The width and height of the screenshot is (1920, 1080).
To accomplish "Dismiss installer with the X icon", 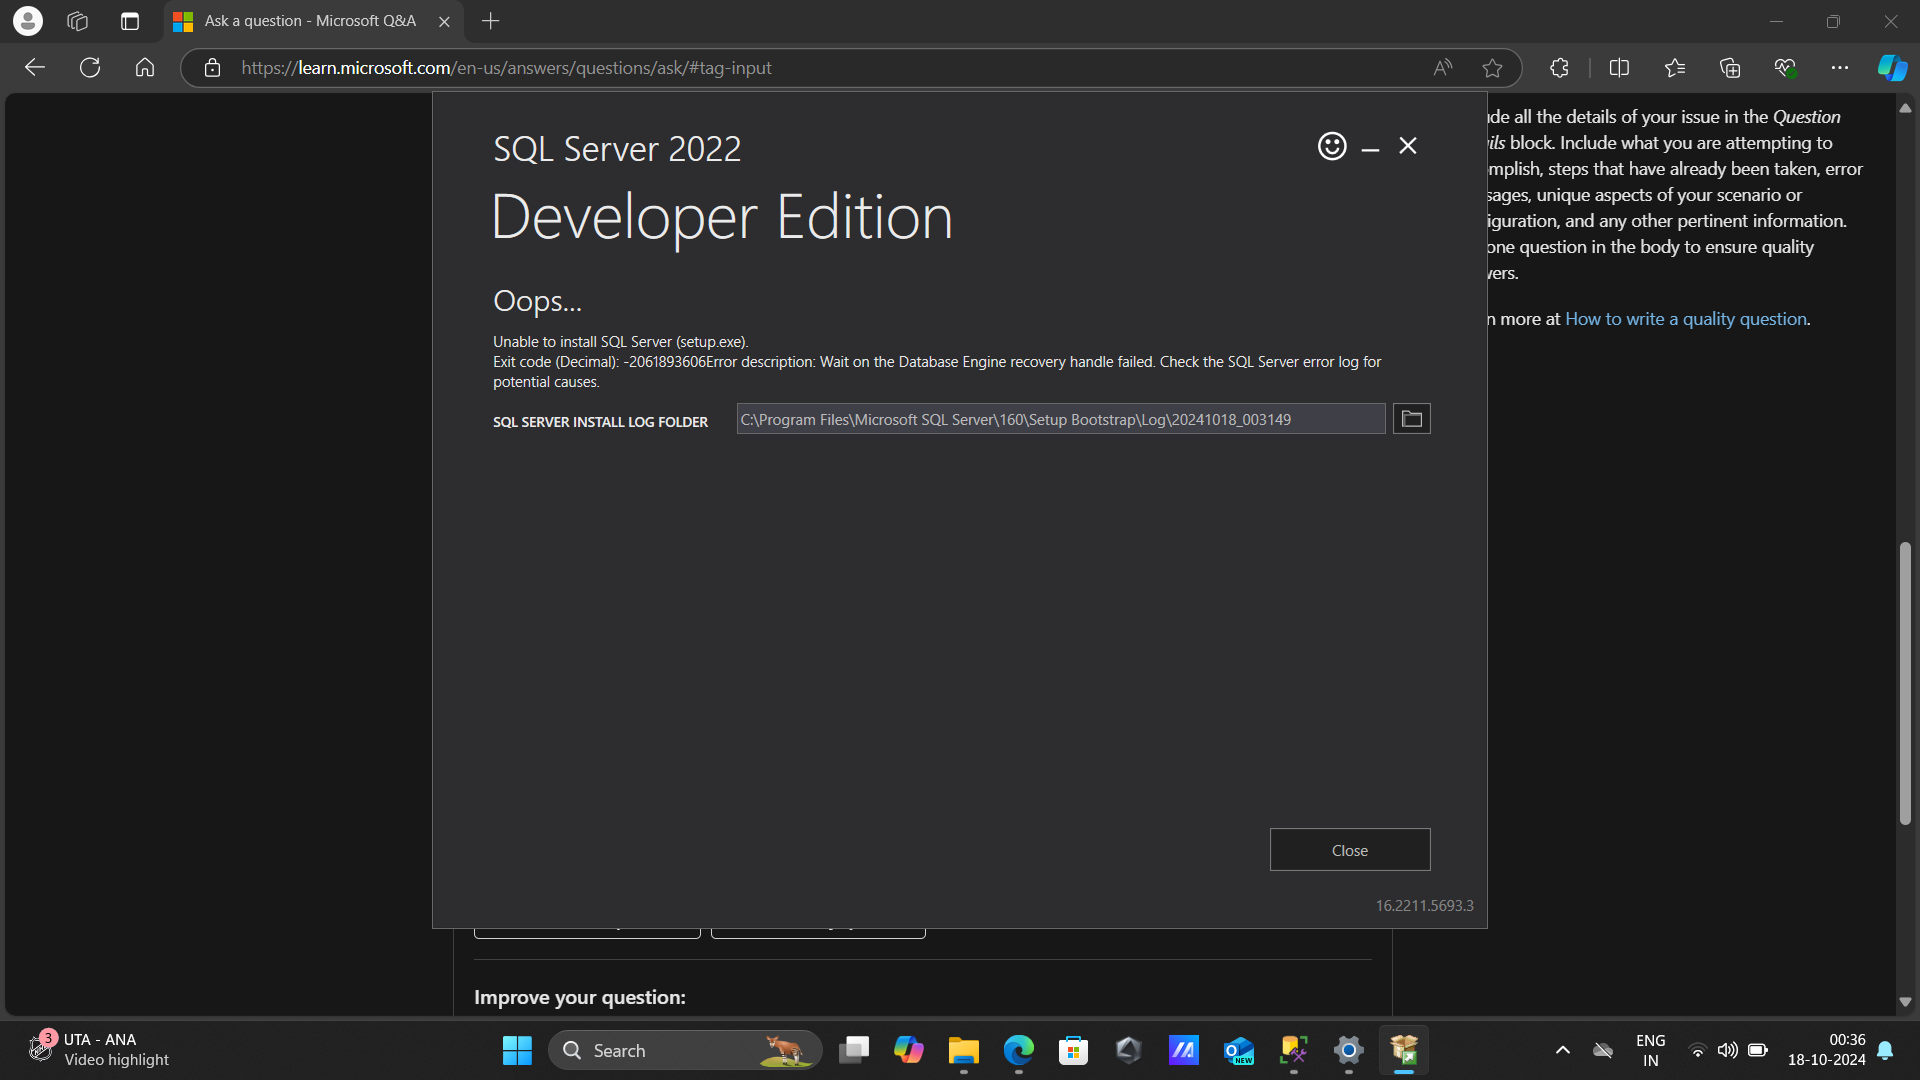I will pyautogui.click(x=1408, y=146).
